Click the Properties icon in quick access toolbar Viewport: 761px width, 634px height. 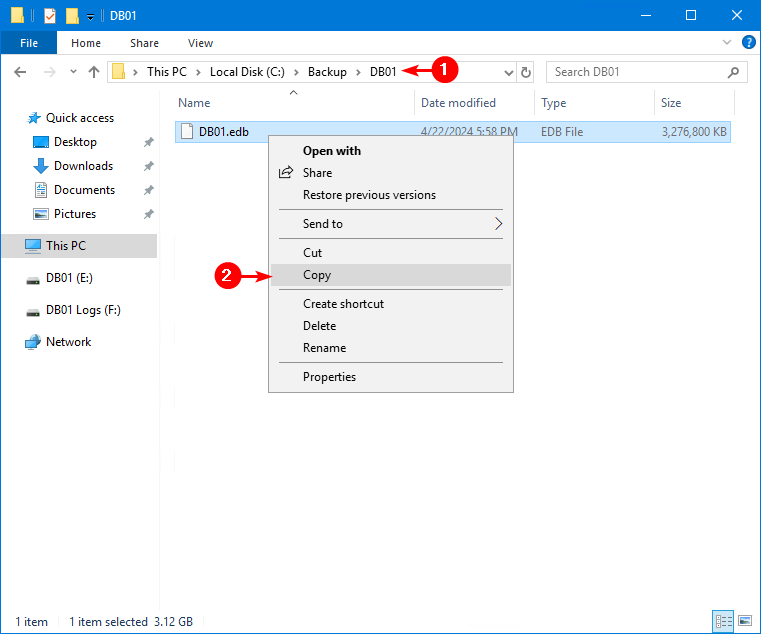pyautogui.click(x=50, y=16)
